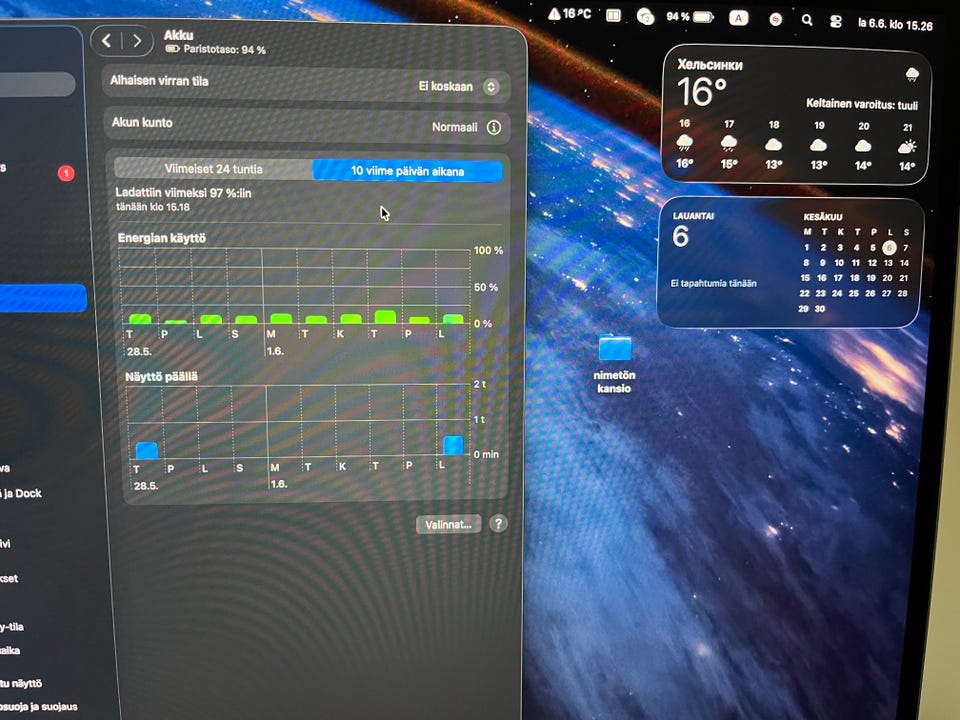Open the sidebar item ending in 'ja Dock'
This screenshot has height=720, width=960.
[x=21, y=493]
